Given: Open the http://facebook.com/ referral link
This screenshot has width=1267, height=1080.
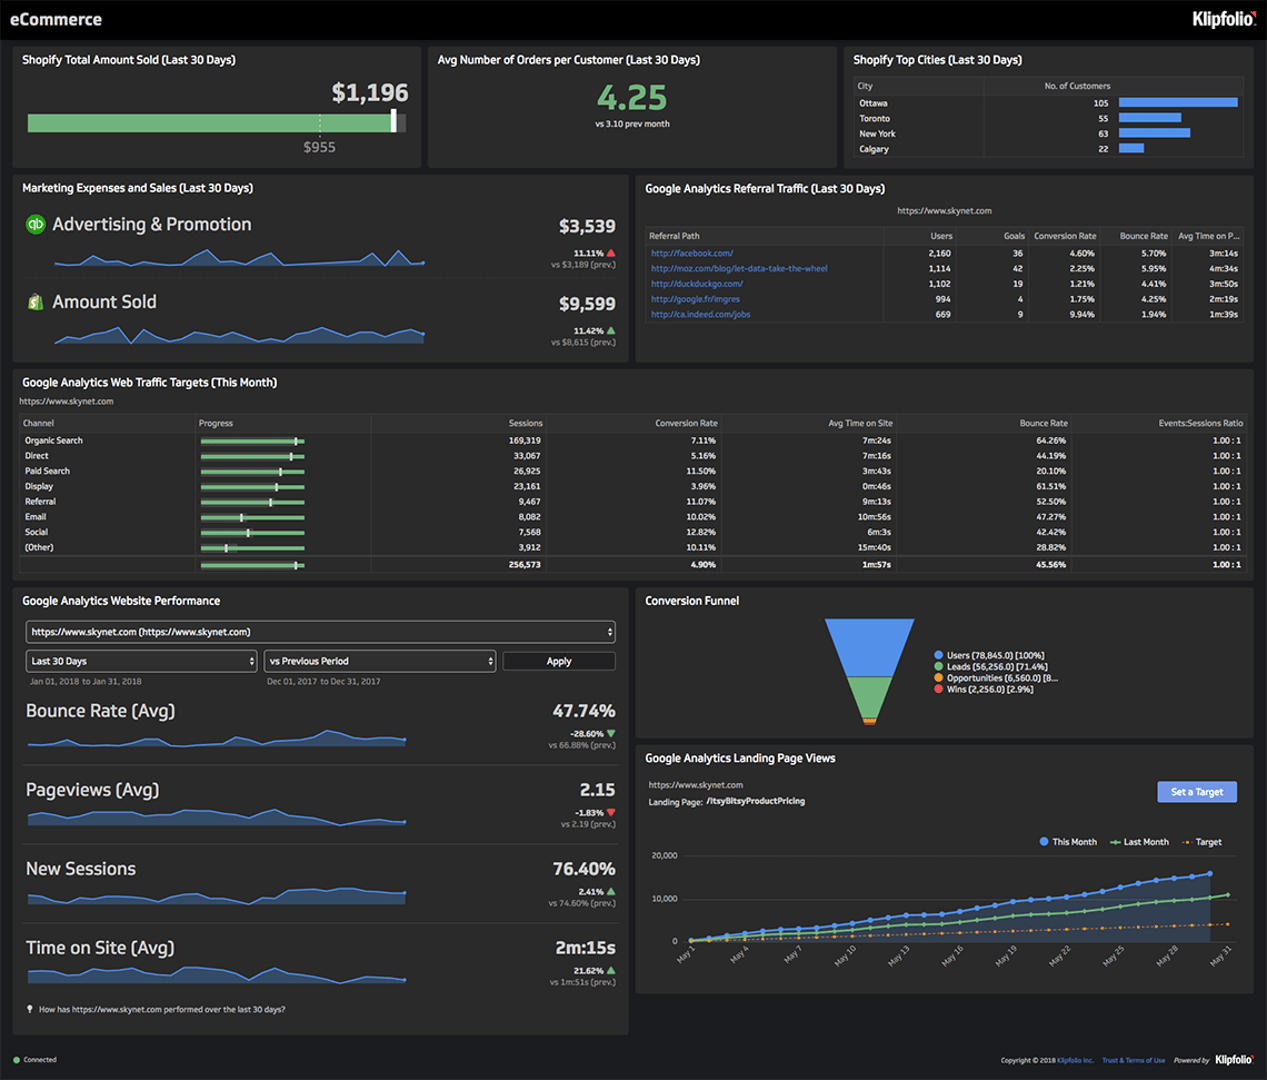Looking at the screenshot, I should tap(692, 254).
